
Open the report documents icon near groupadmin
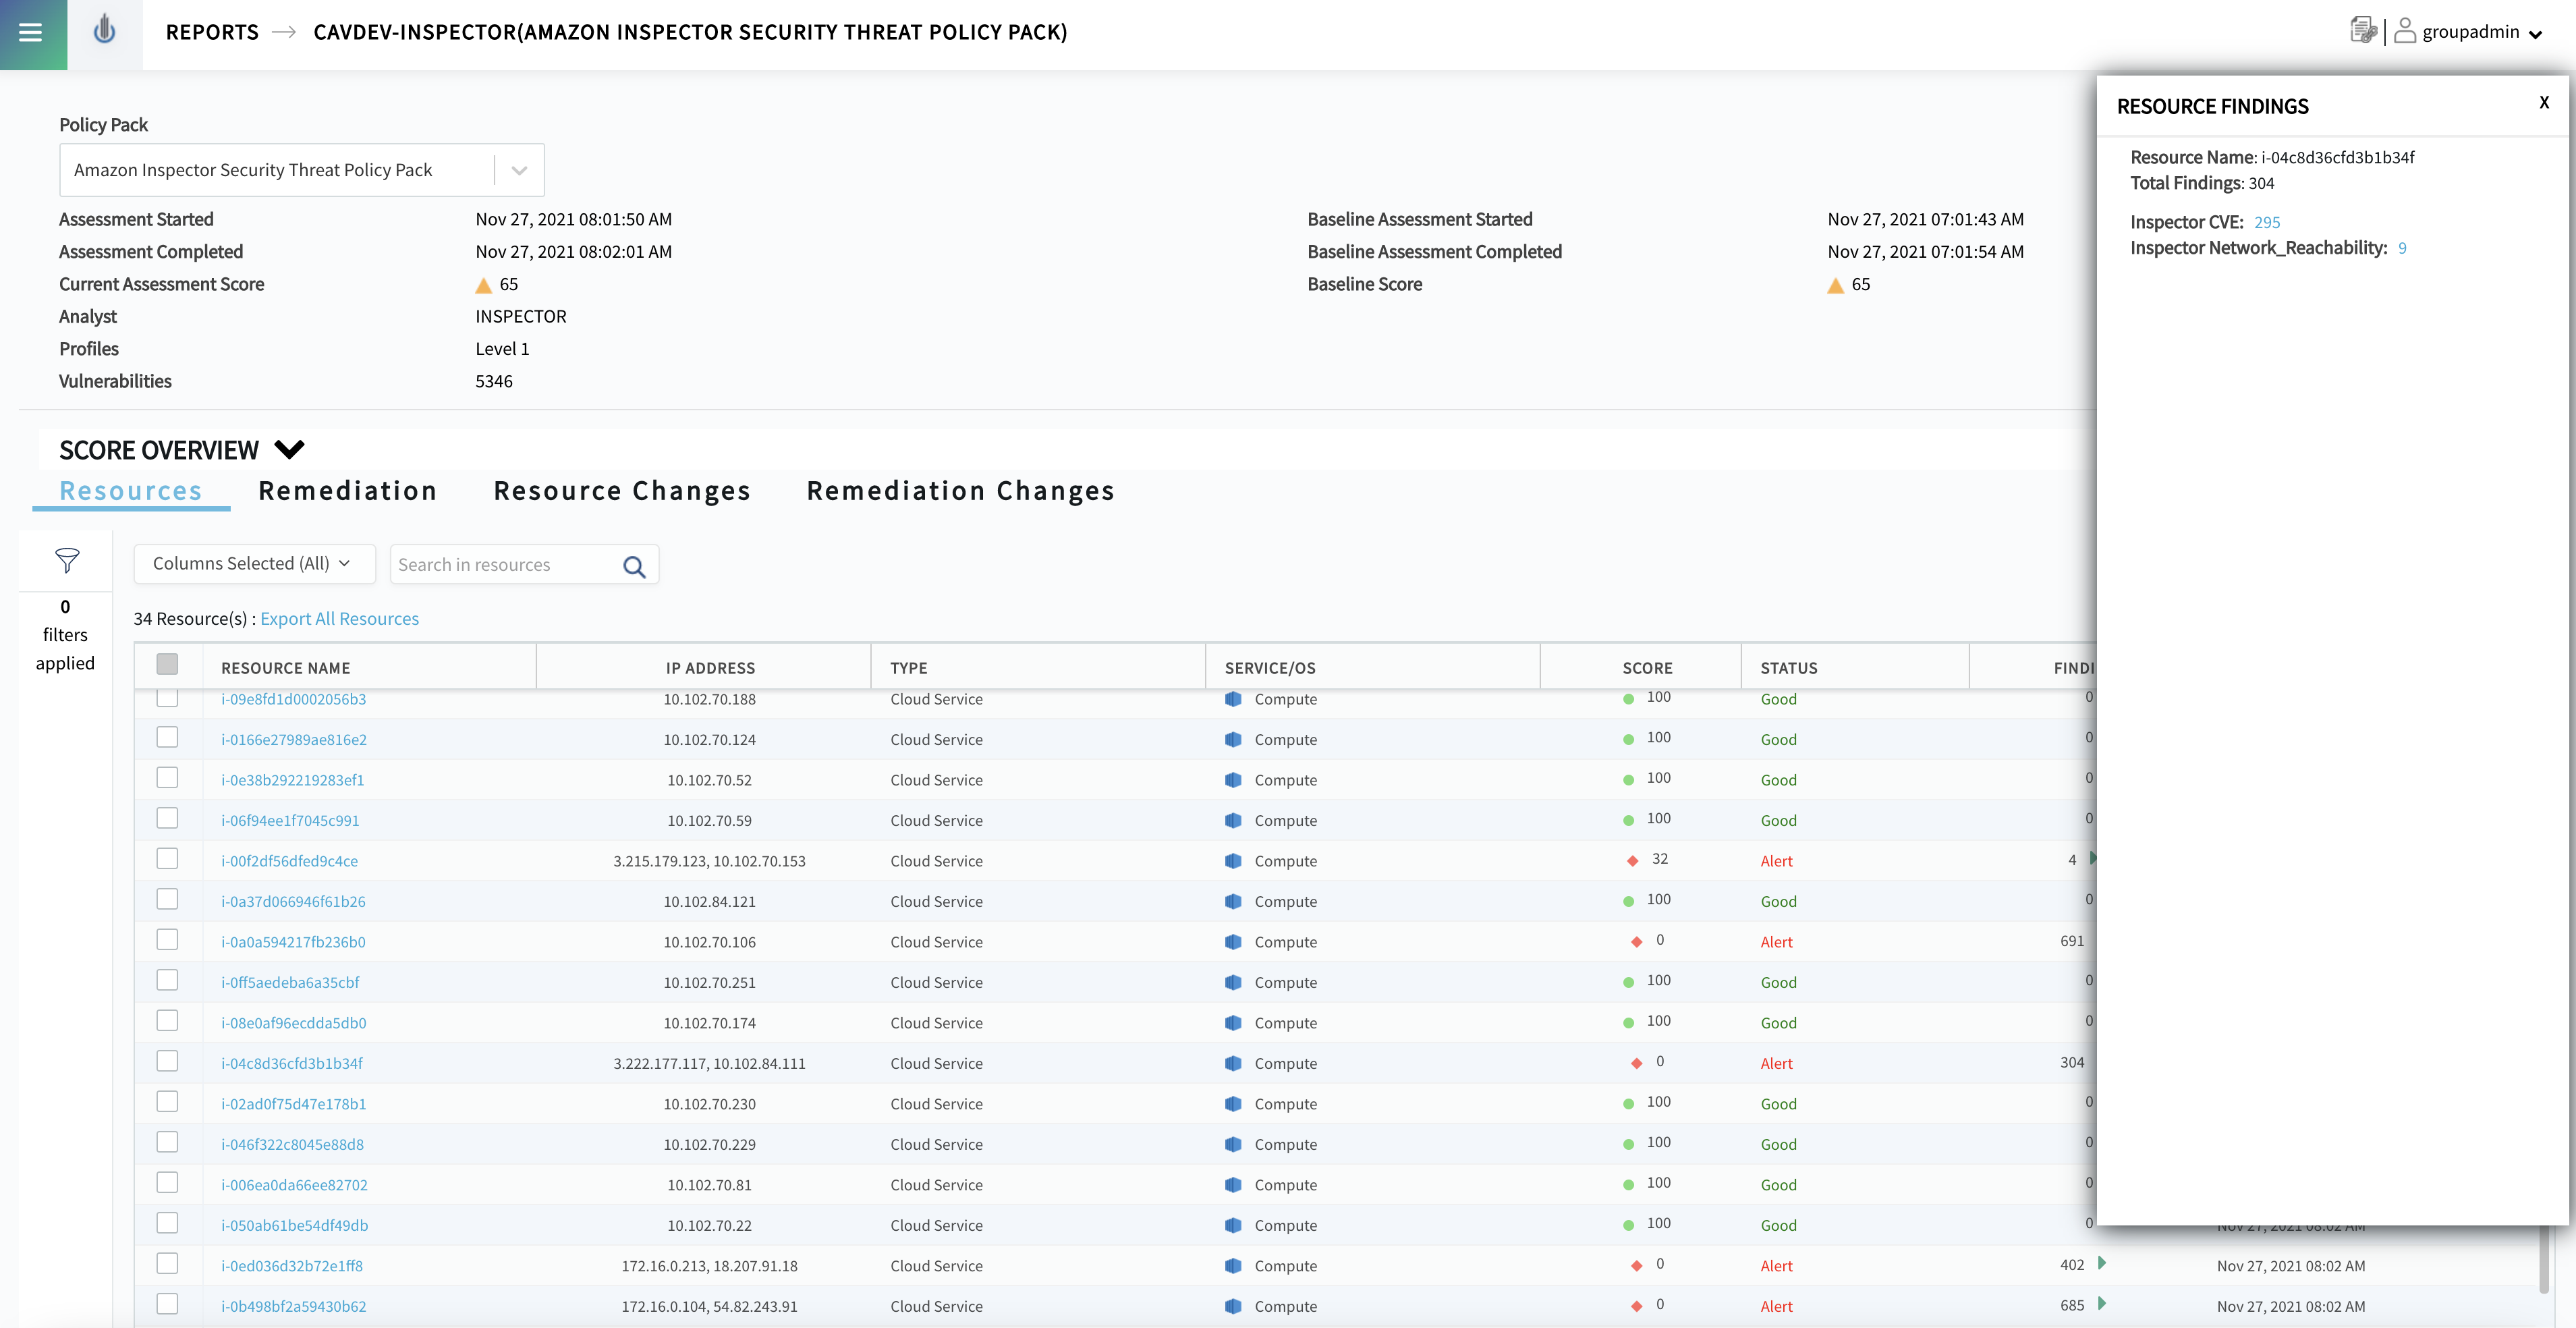click(2362, 31)
